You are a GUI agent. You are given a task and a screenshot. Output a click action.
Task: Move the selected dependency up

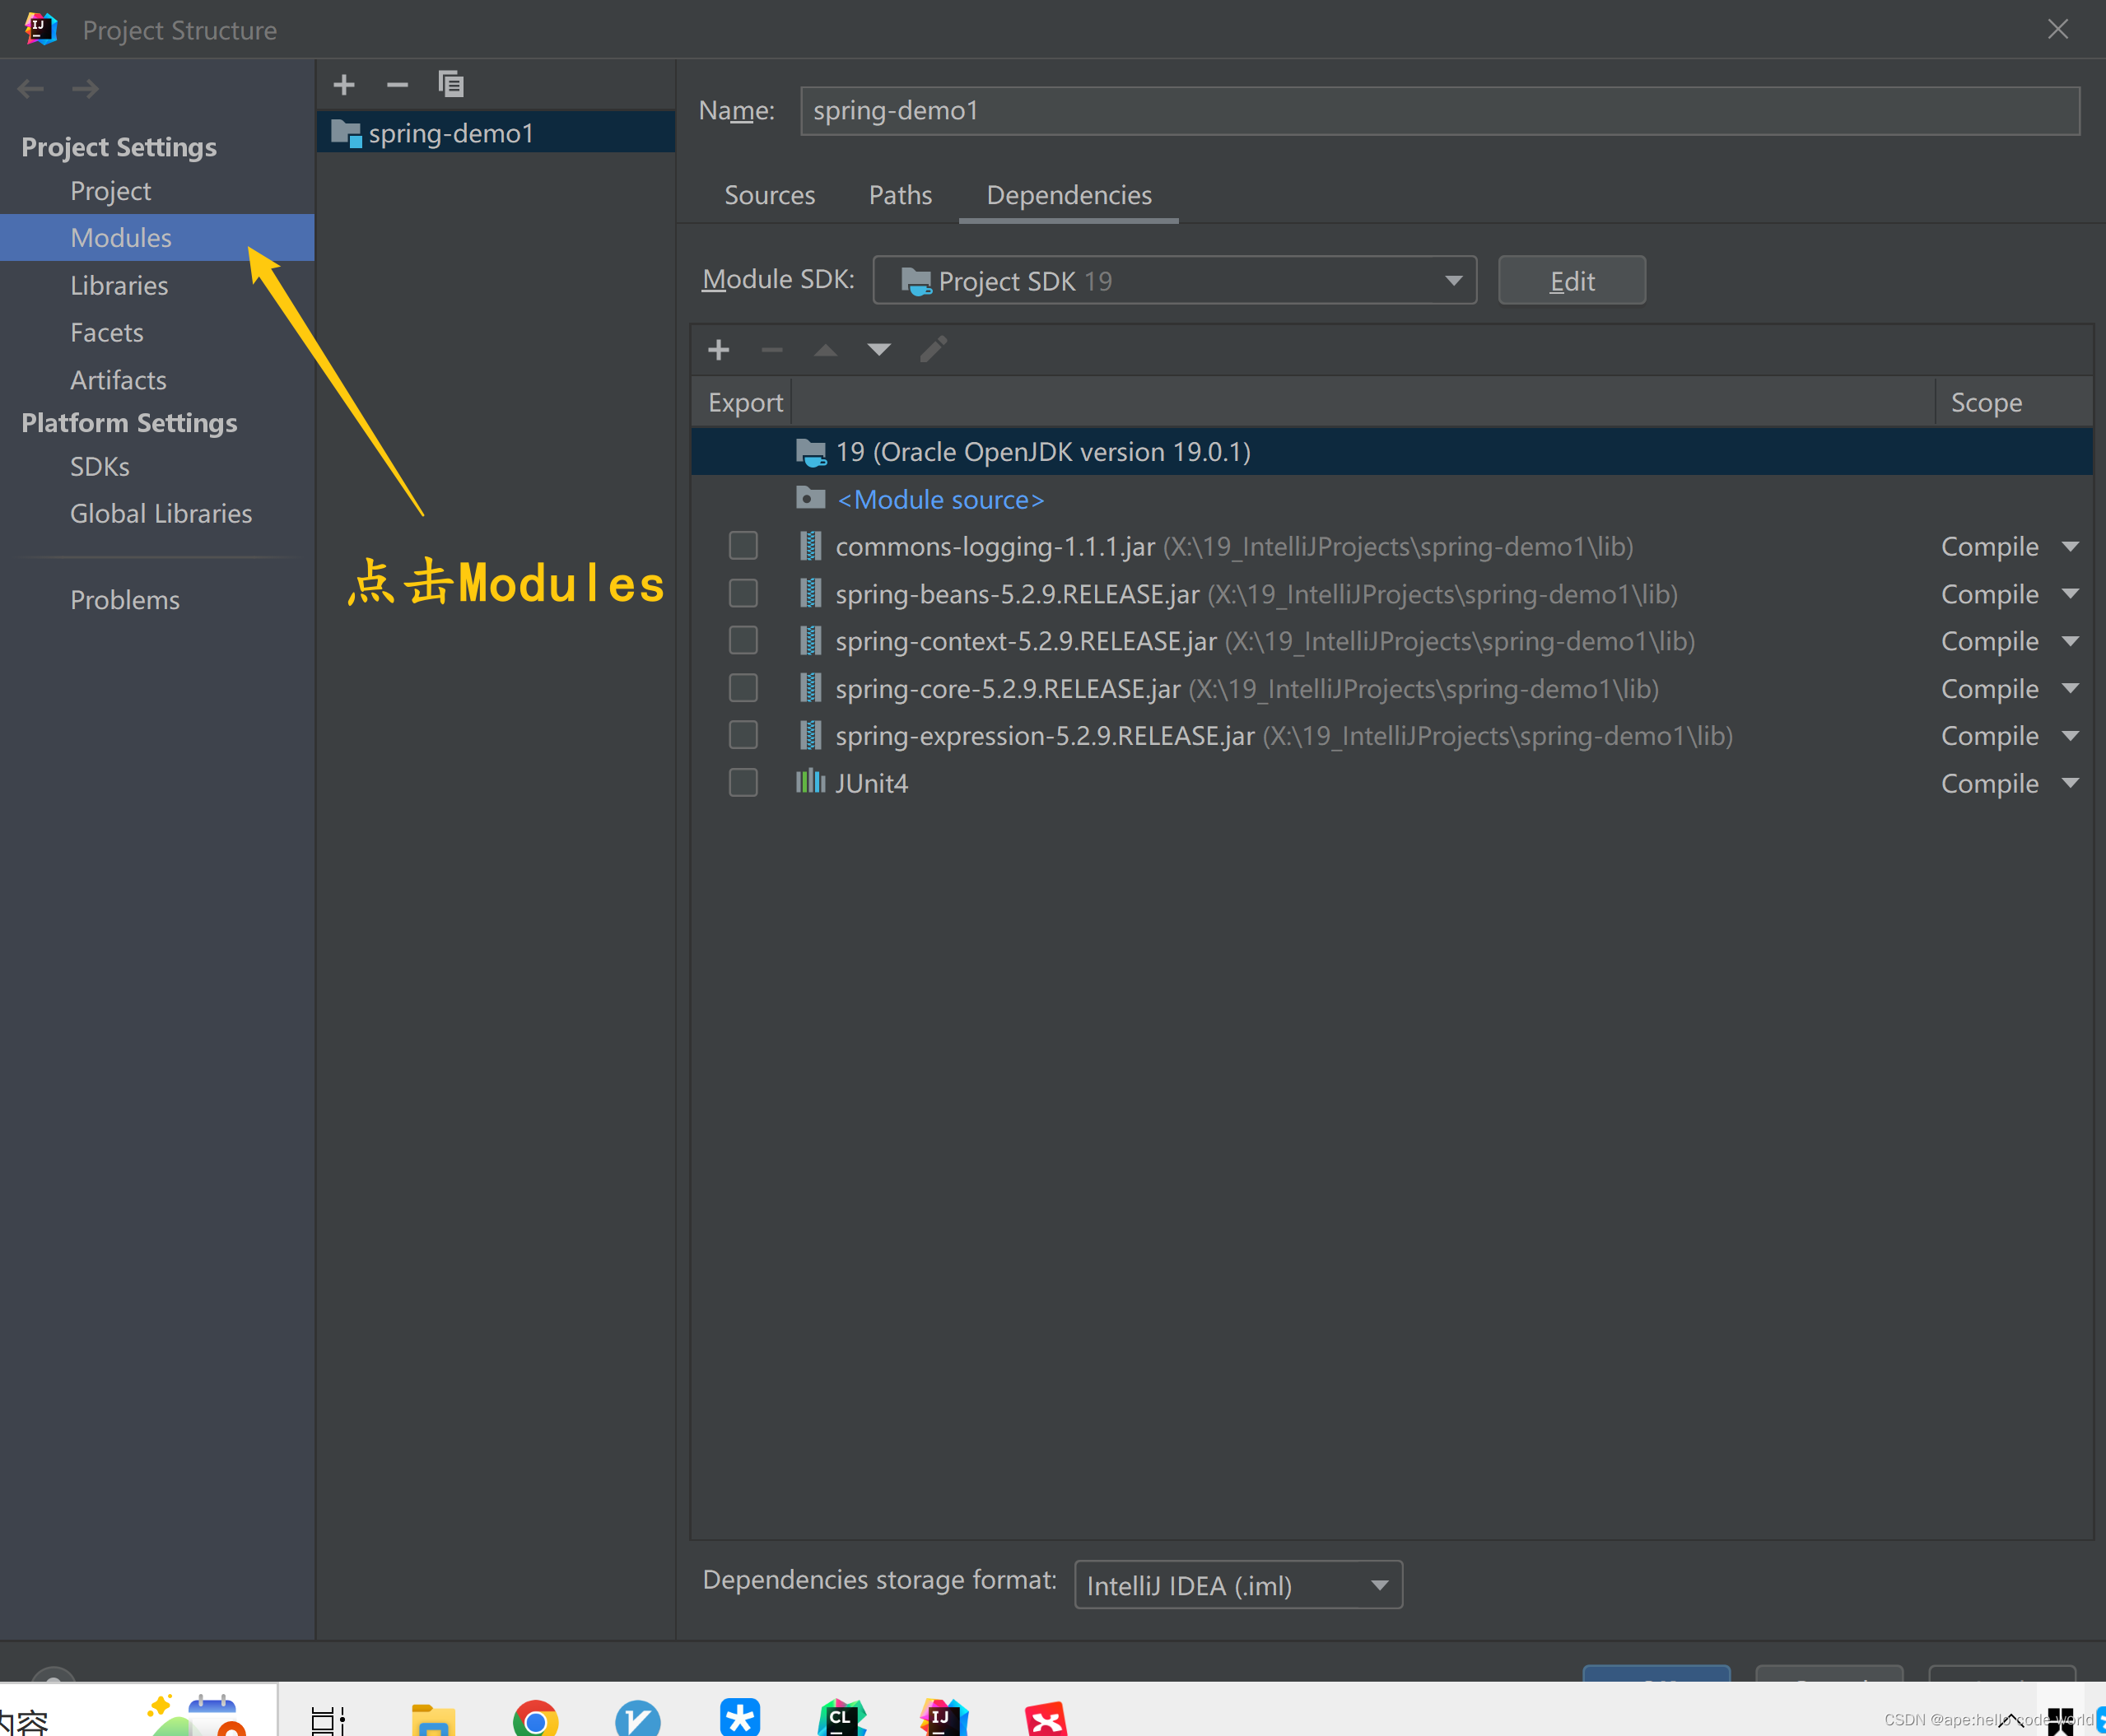pos(825,350)
